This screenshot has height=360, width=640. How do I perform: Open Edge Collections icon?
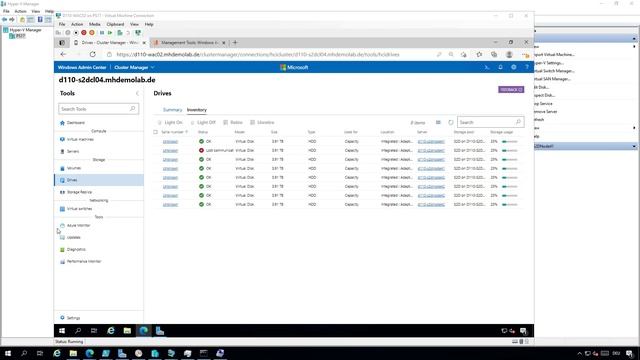coord(494,54)
